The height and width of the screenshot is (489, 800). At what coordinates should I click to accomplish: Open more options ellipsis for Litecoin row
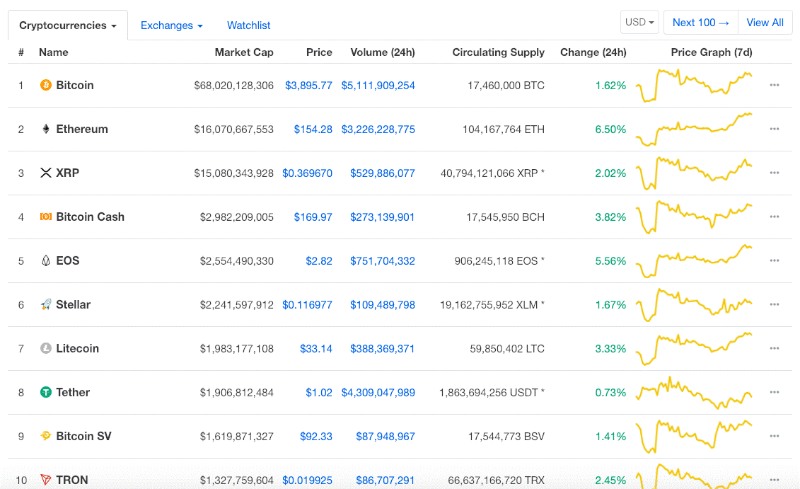pyautogui.click(x=774, y=348)
